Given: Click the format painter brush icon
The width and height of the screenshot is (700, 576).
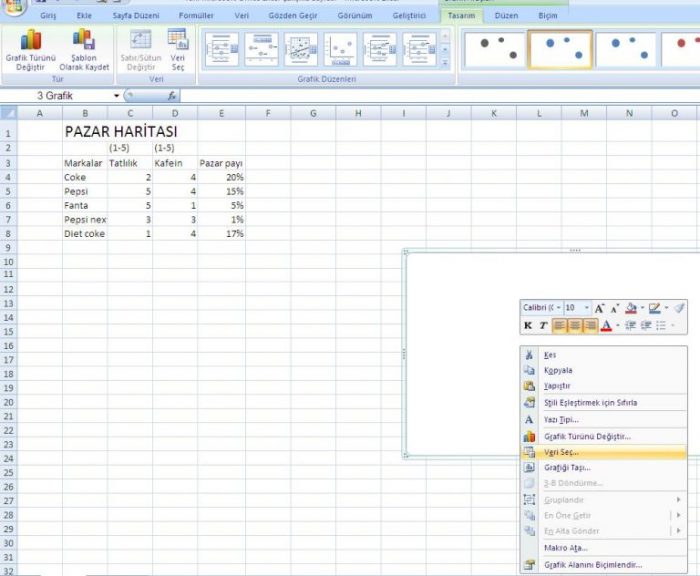Looking at the screenshot, I should pyautogui.click(x=679, y=308).
